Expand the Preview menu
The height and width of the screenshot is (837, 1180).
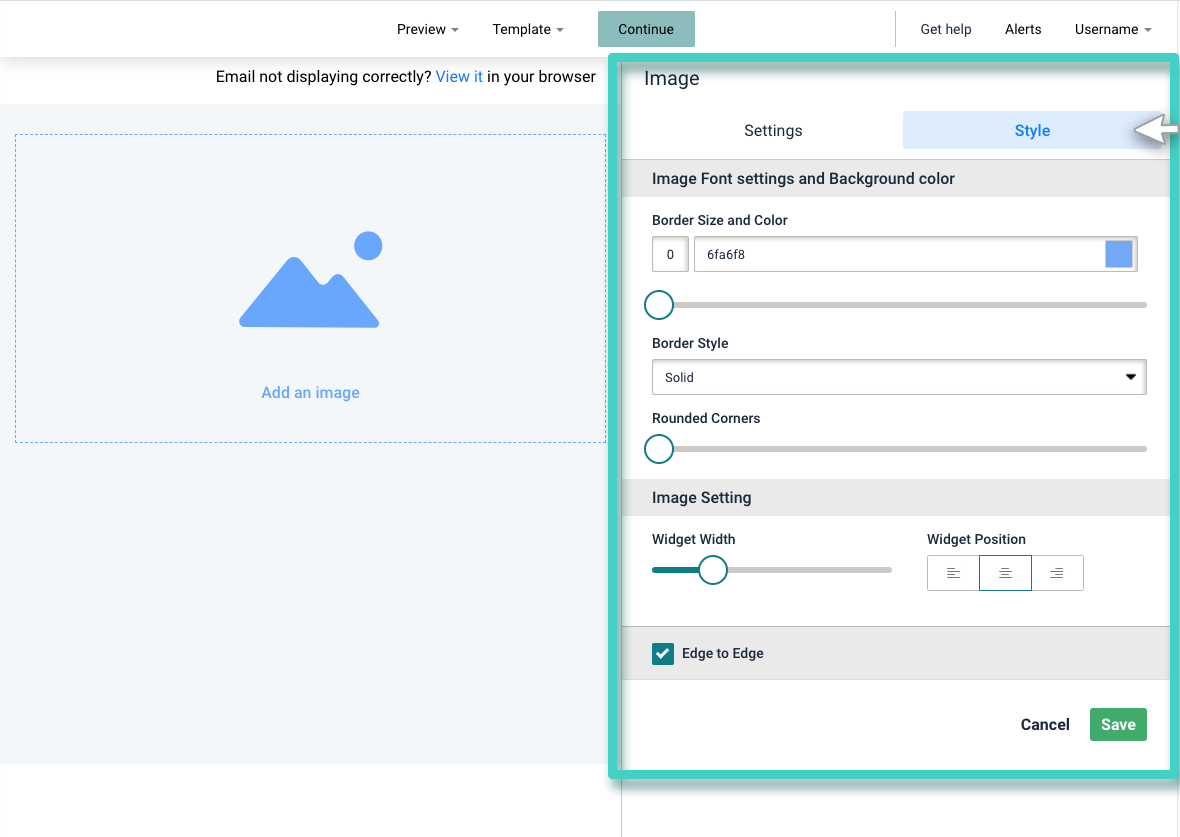click(x=427, y=29)
